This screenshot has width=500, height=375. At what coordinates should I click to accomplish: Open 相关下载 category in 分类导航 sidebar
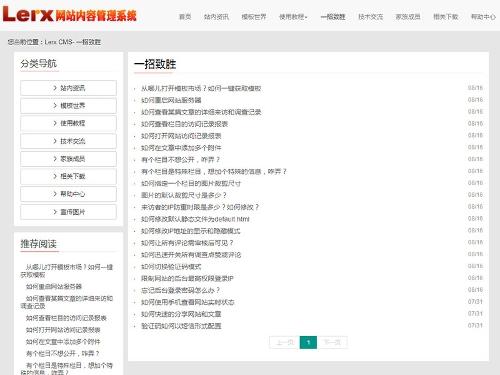tap(68, 176)
